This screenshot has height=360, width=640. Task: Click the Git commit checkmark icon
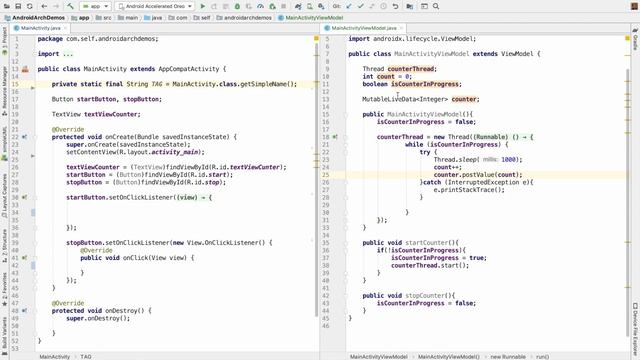pyautogui.click(x=360, y=6)
